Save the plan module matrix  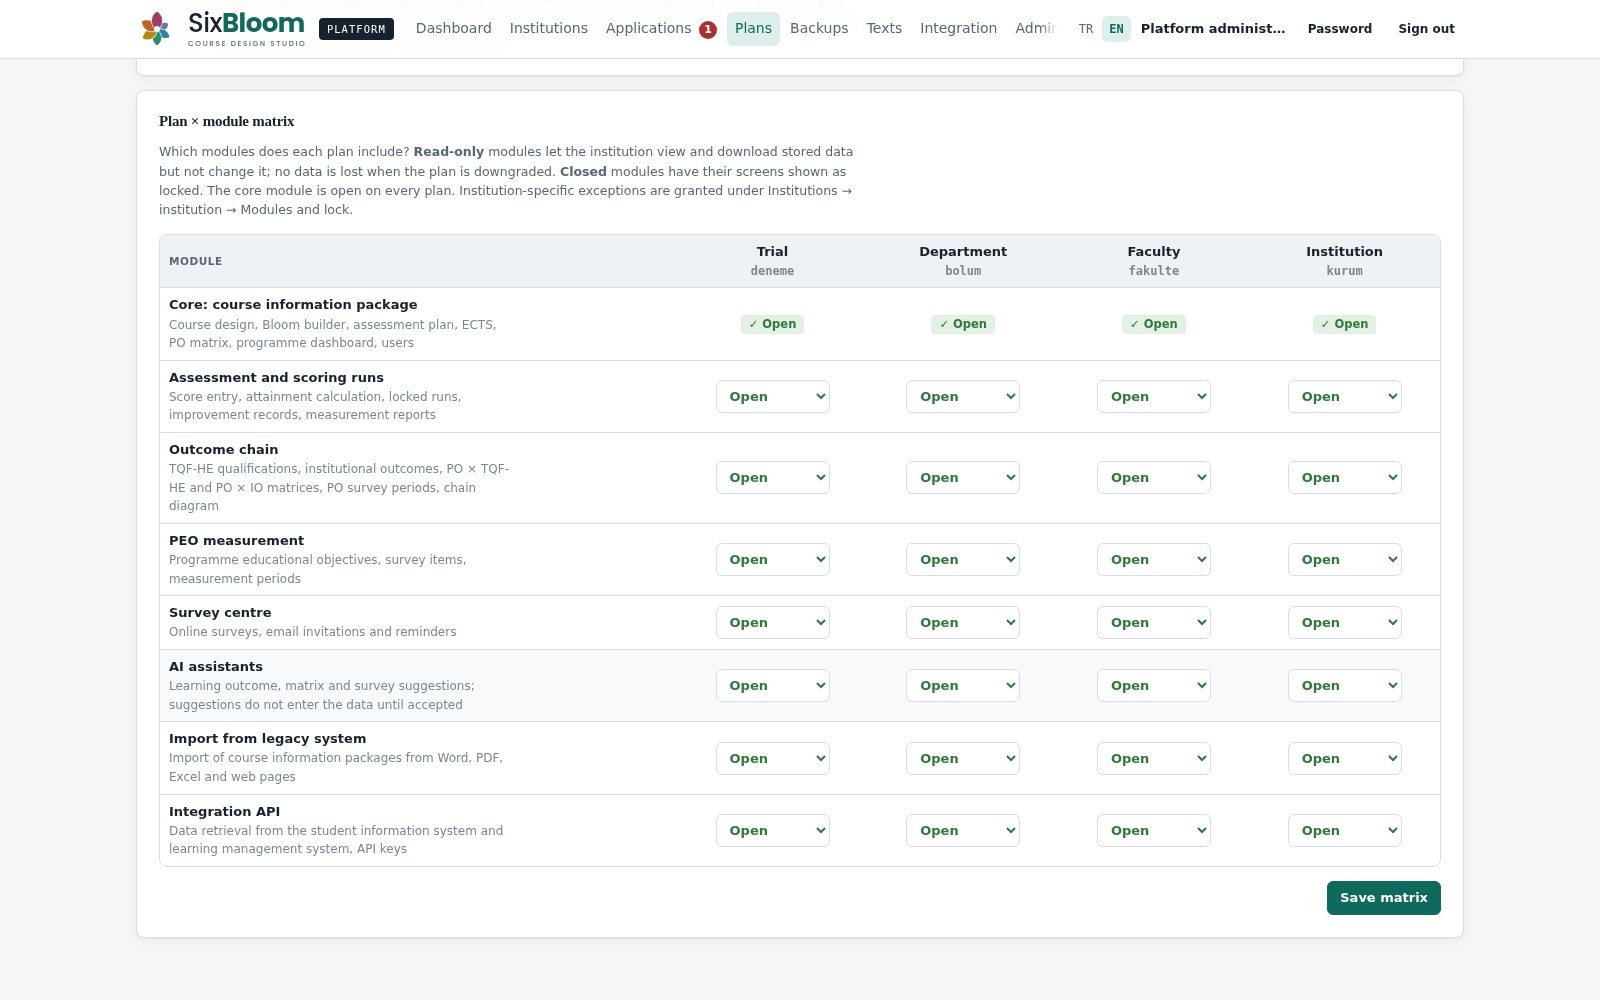coord(1383,898)
